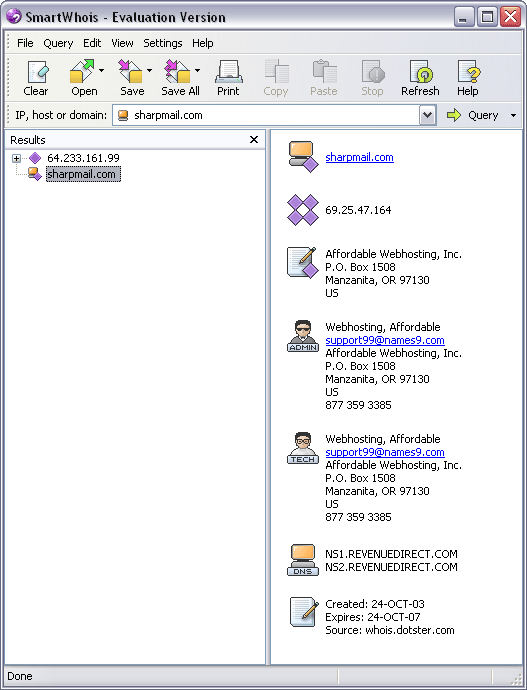This screenshot has width=527, height=690.
Task: Click the Help question-mark toolbar icon
Action: [469, 72]
